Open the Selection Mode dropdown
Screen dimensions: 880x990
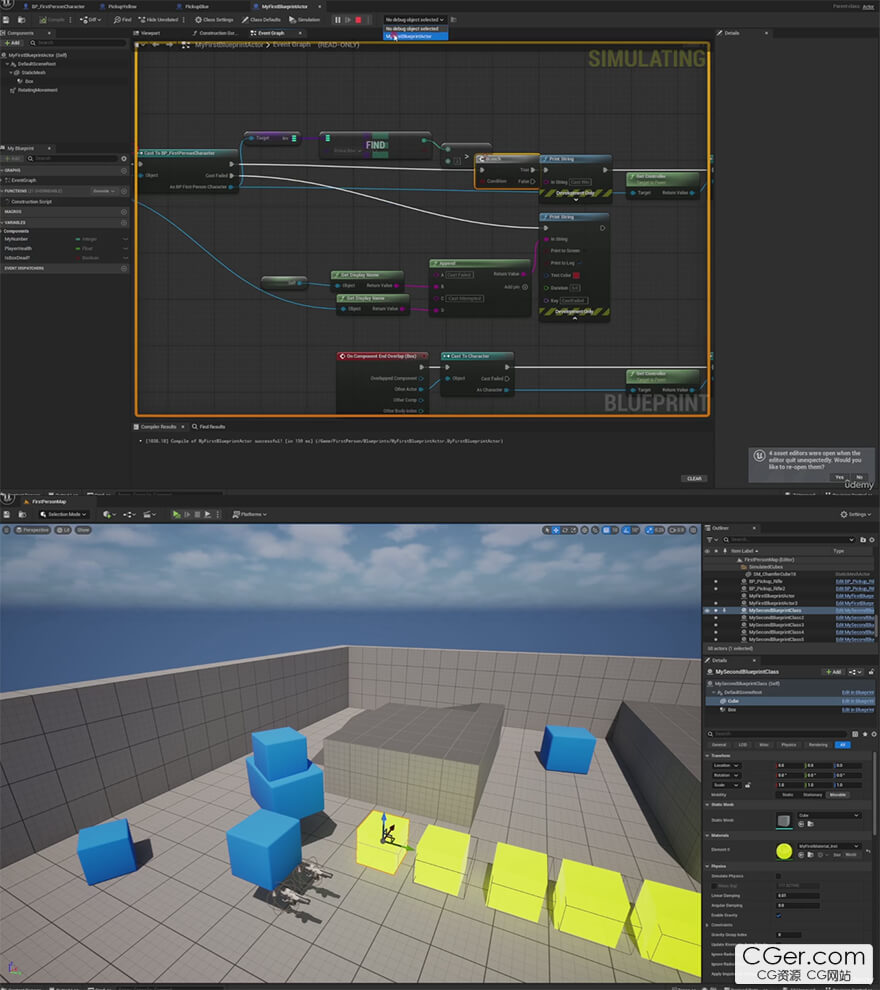[x=63, y=515]
